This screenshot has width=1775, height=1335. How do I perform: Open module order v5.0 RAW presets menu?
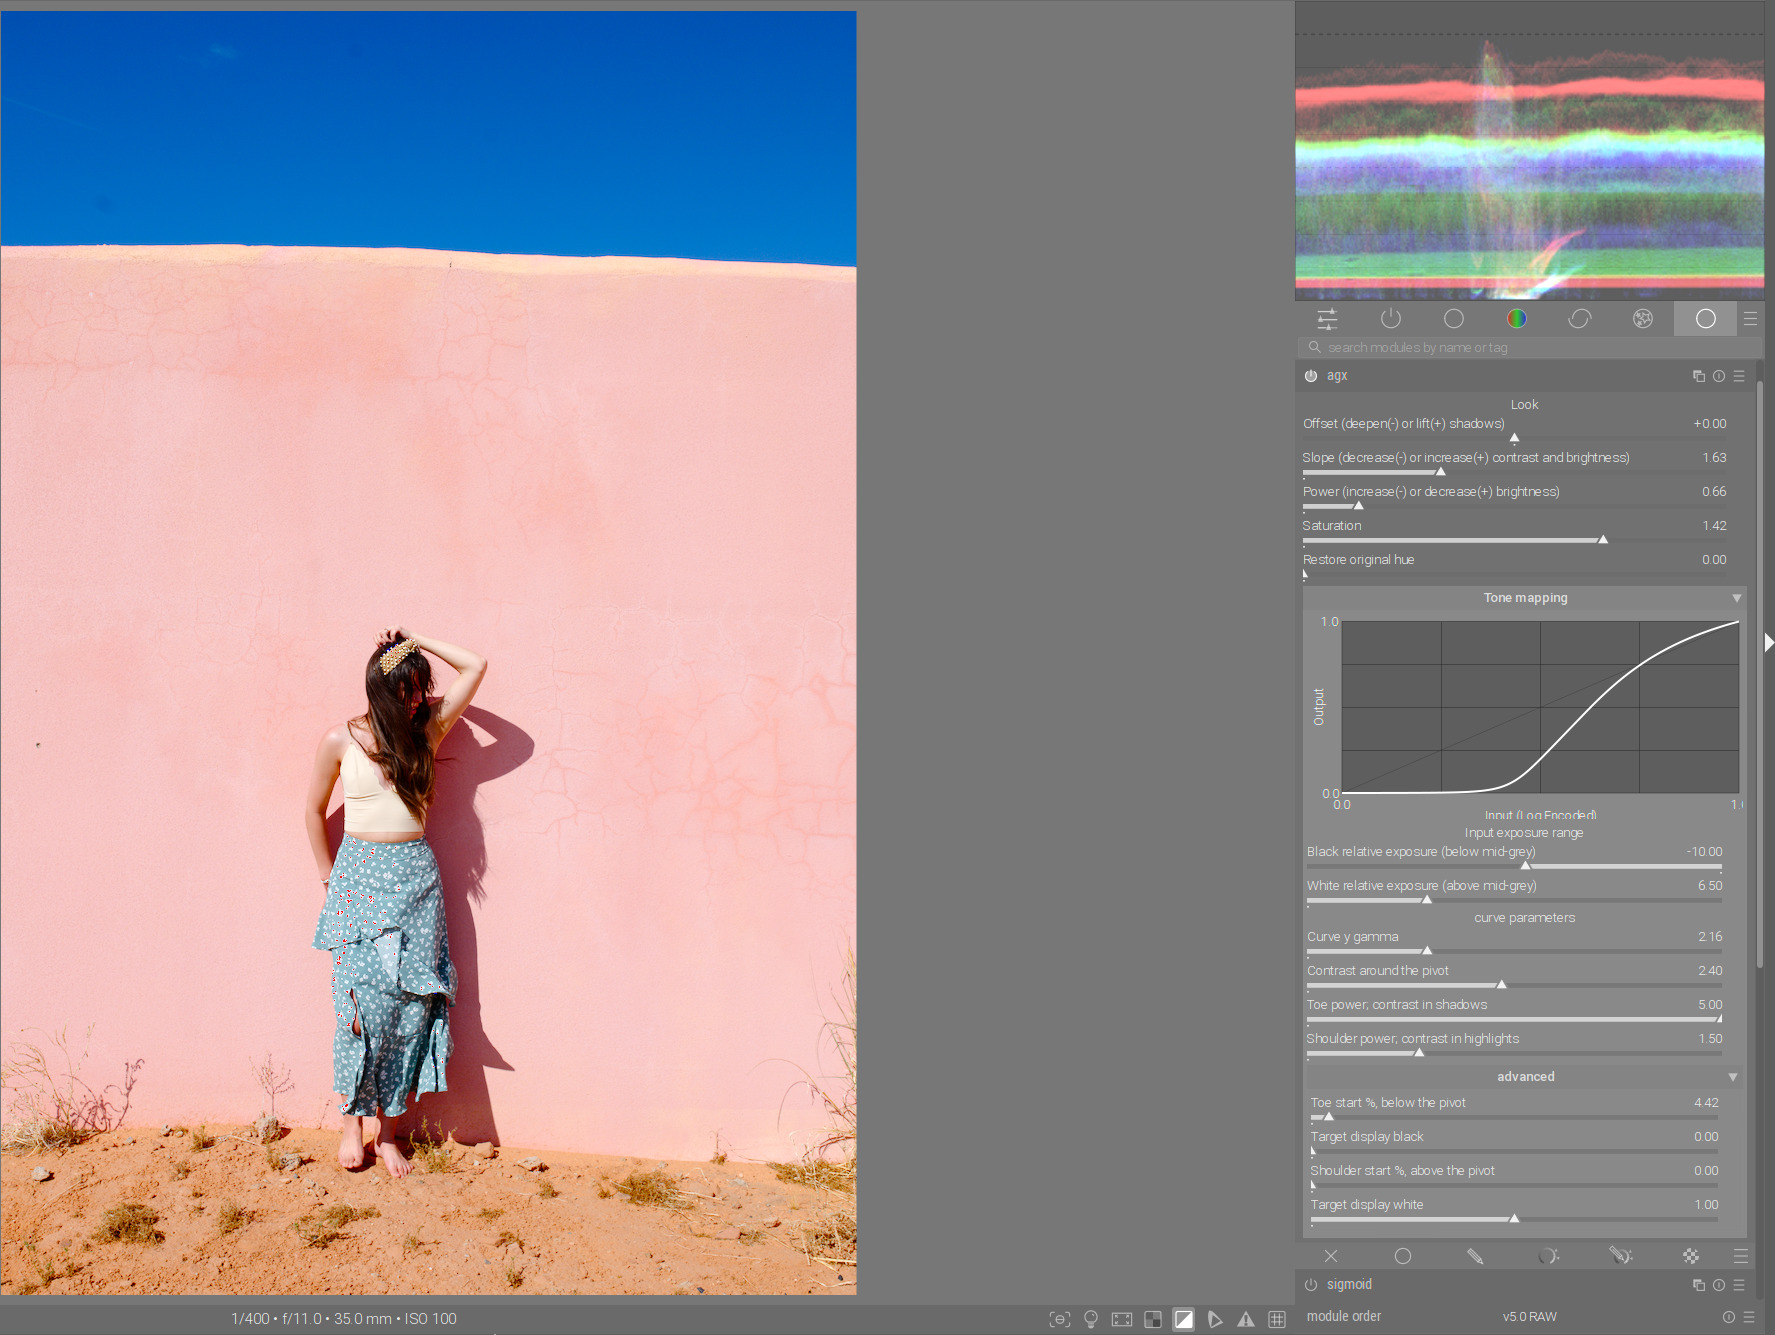[1749, 1317]
